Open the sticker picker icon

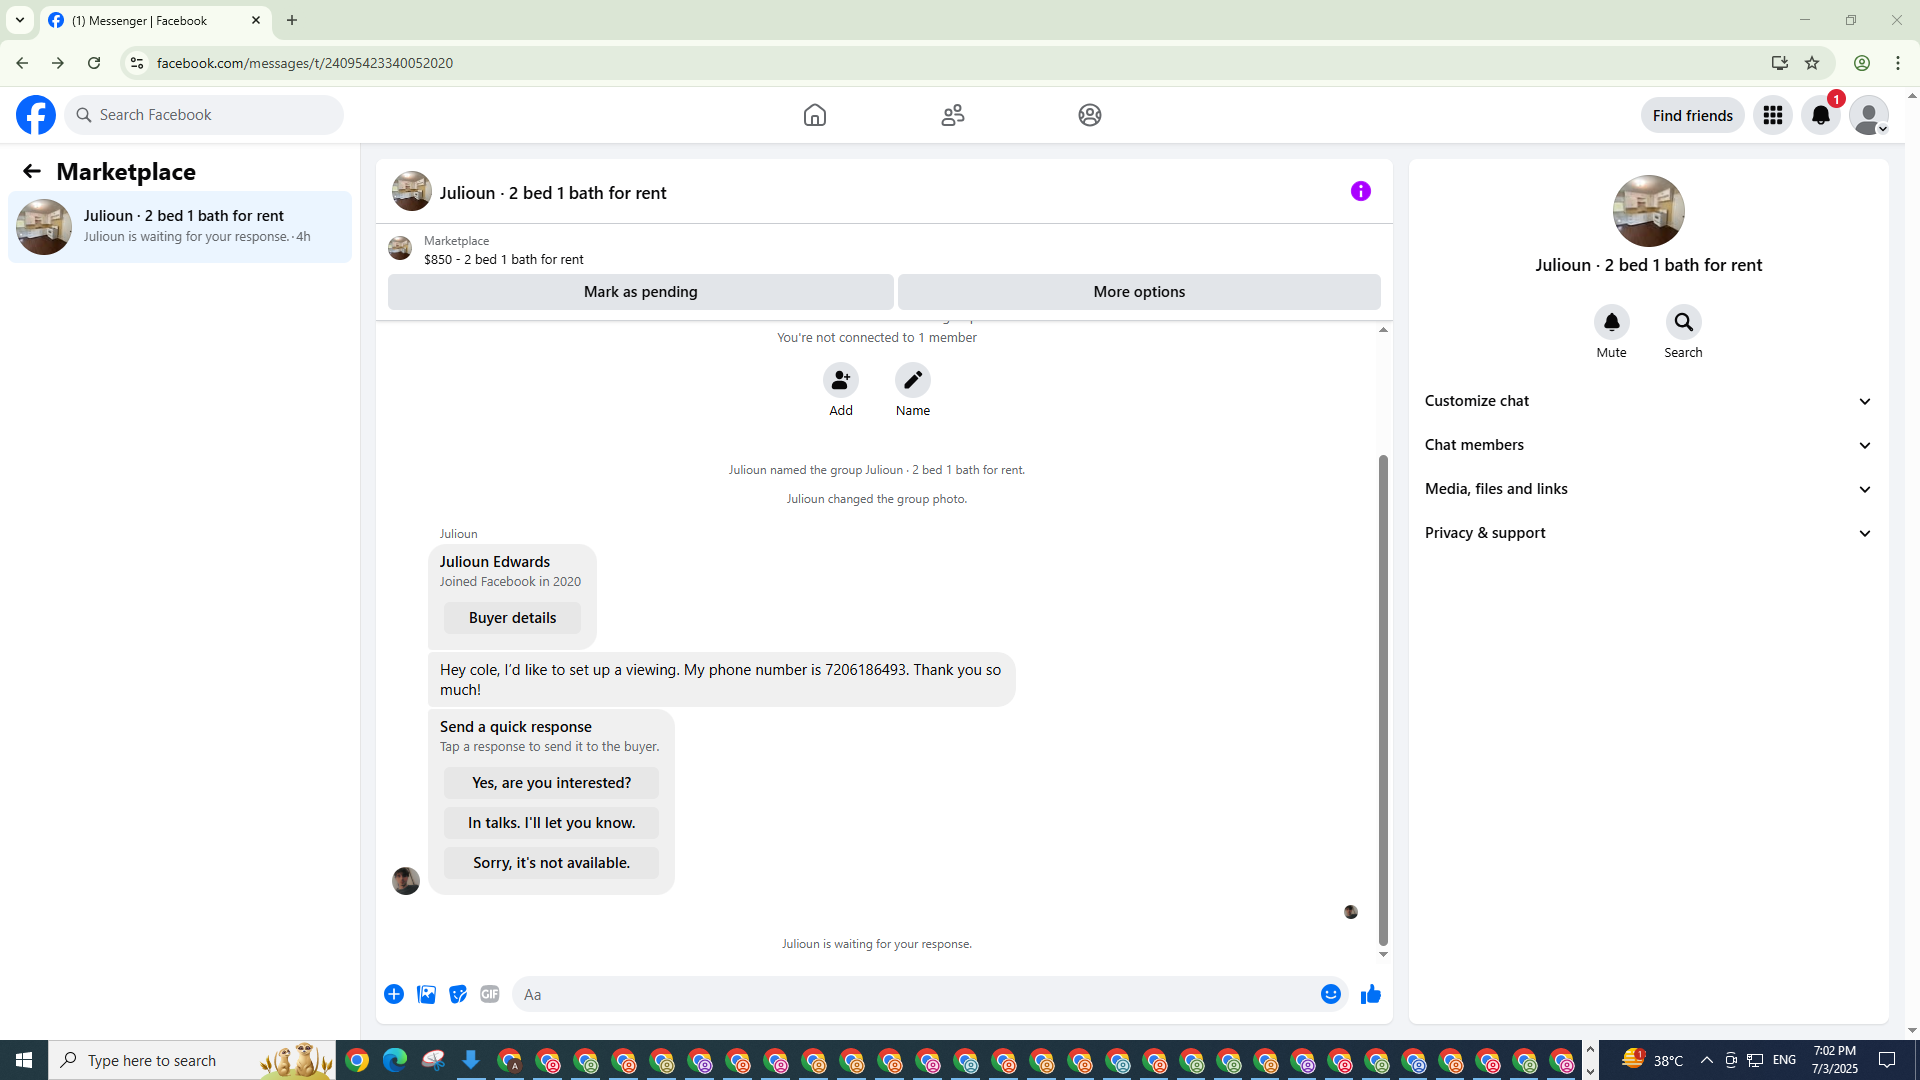click(458, 994)
